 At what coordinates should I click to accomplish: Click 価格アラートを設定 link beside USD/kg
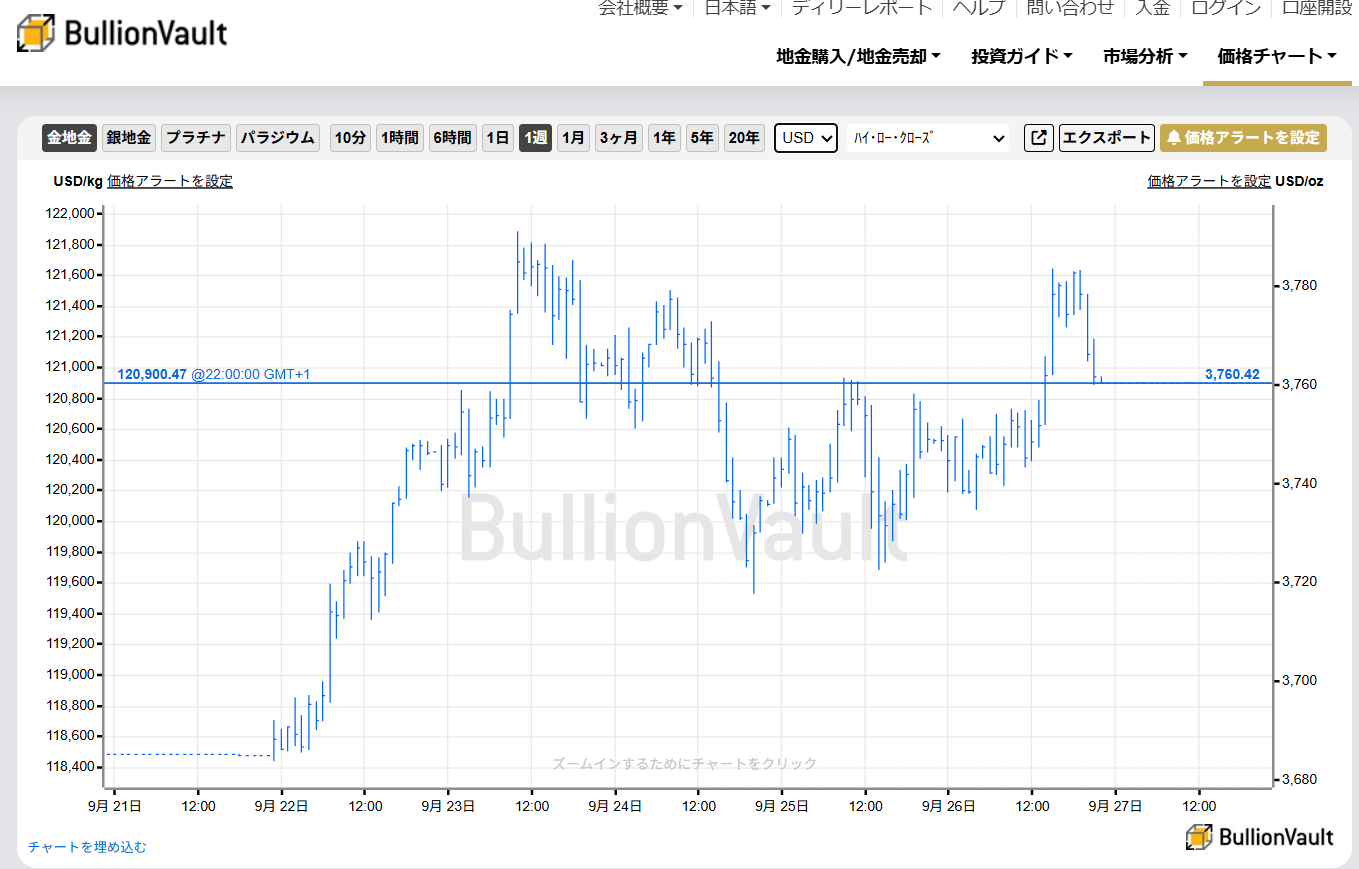point(170,181)
